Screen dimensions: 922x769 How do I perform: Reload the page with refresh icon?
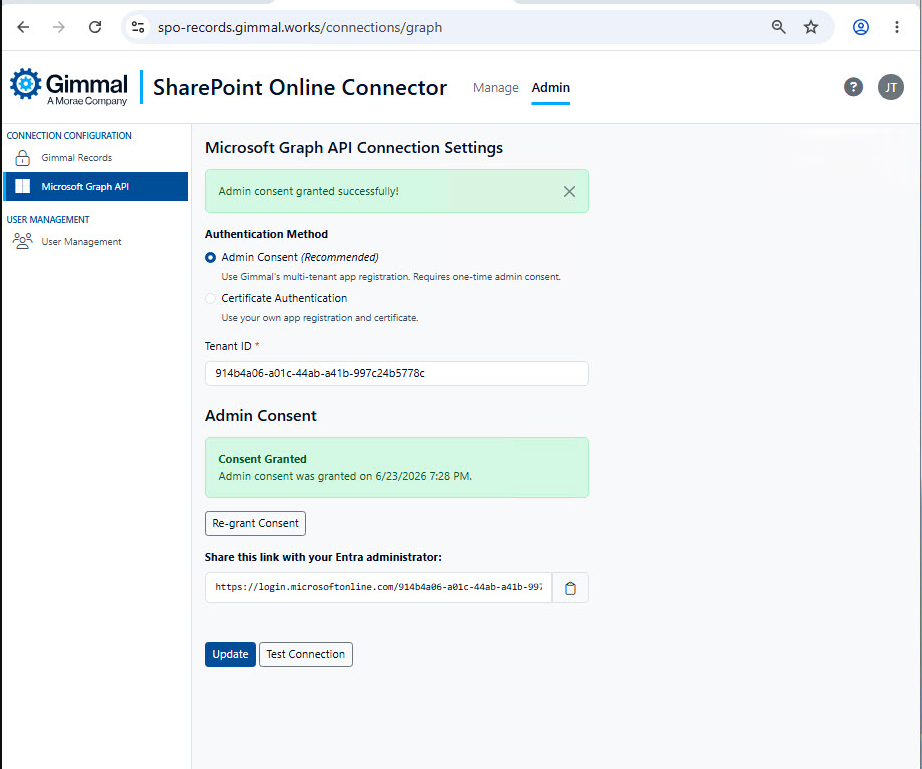[95, 27]
